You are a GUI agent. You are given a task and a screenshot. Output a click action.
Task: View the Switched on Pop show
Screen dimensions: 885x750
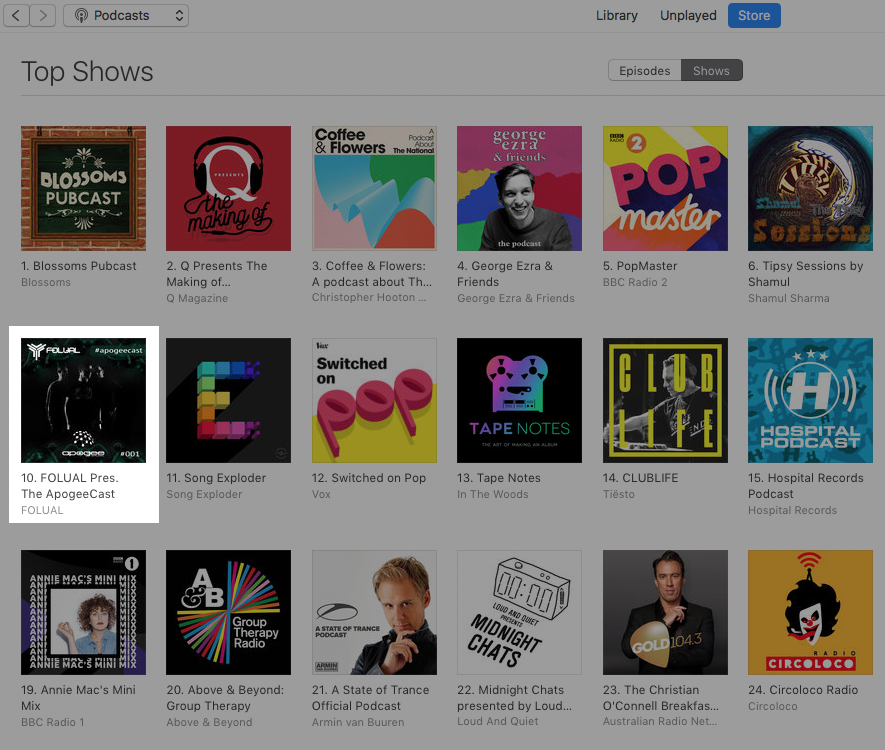pos(374,400)
